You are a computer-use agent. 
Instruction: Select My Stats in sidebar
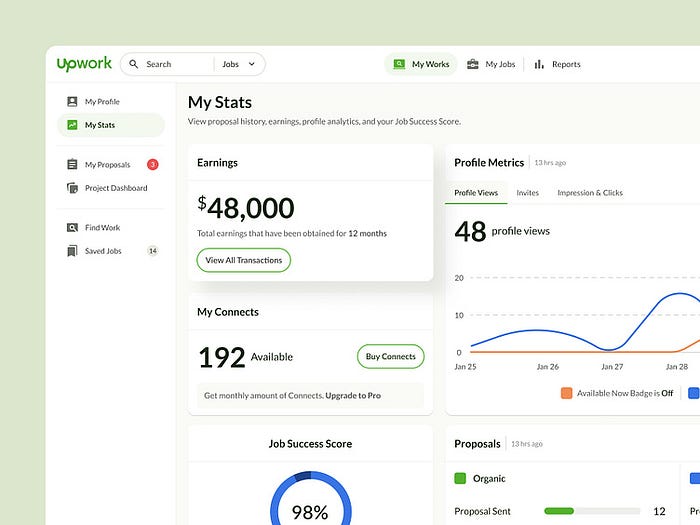111,125
